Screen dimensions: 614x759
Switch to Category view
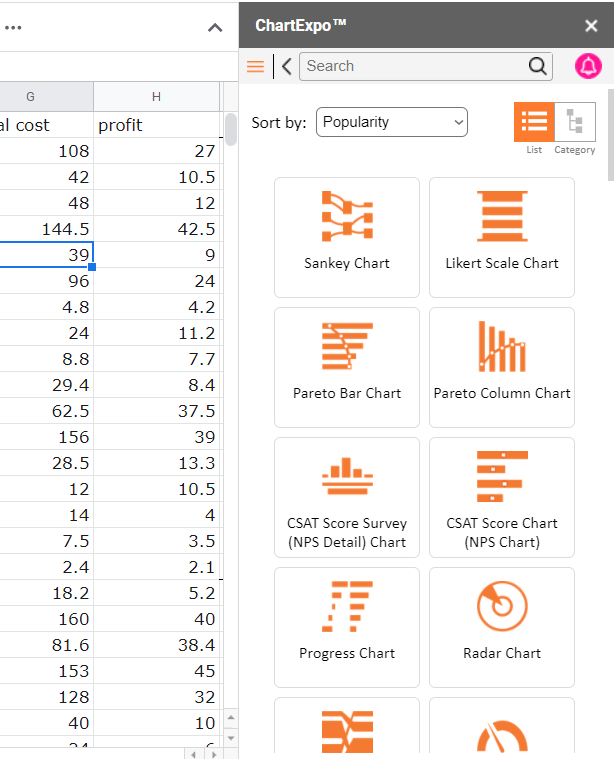pyautogui.click(x=575, y=122)
